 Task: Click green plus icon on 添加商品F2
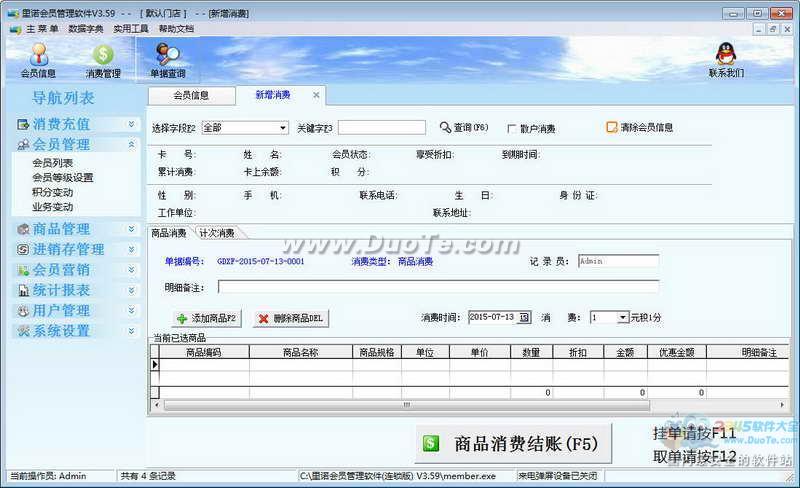tap(182, 319)
